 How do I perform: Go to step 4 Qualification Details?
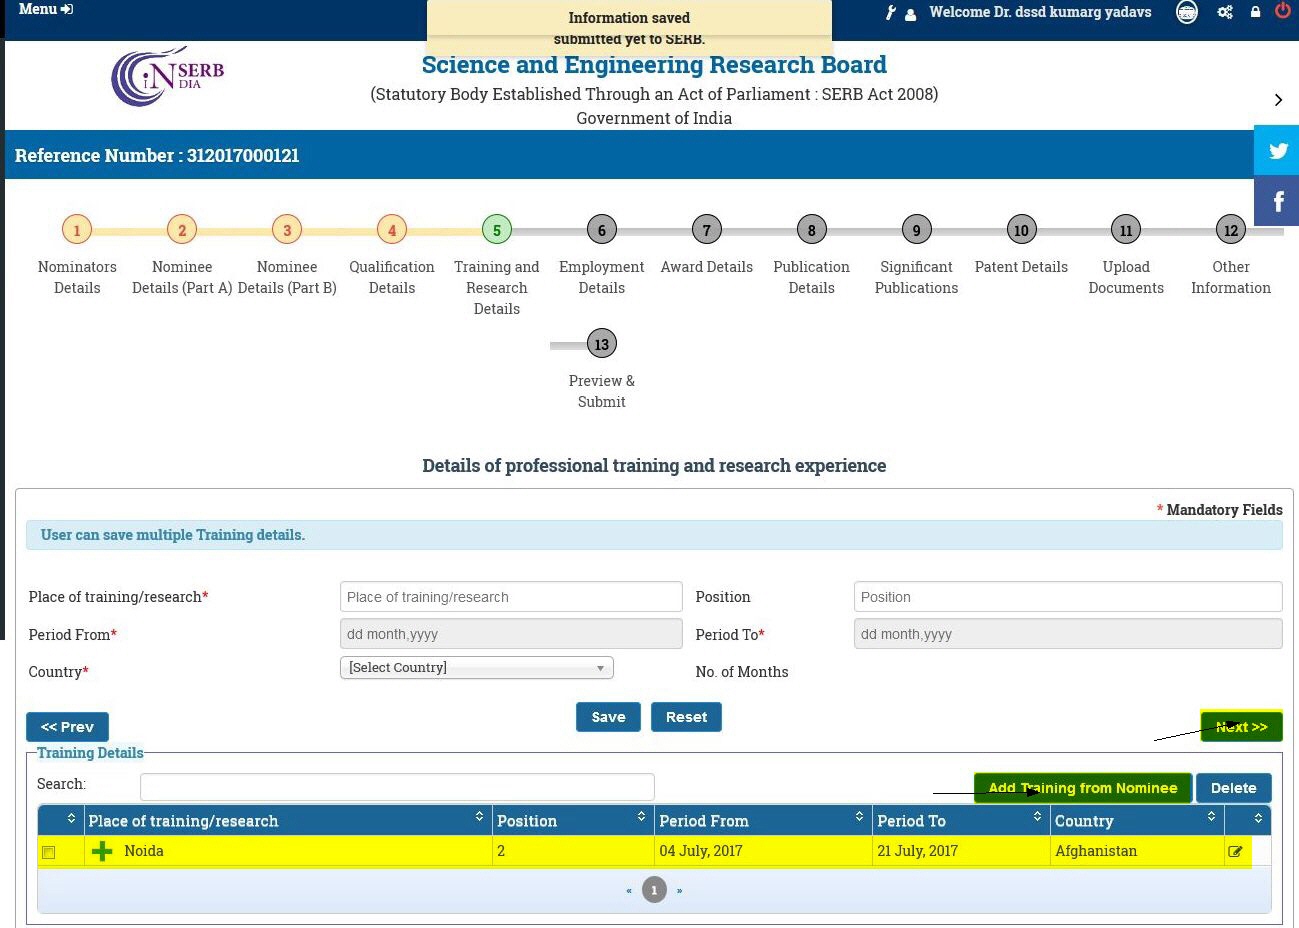(392, 230)
